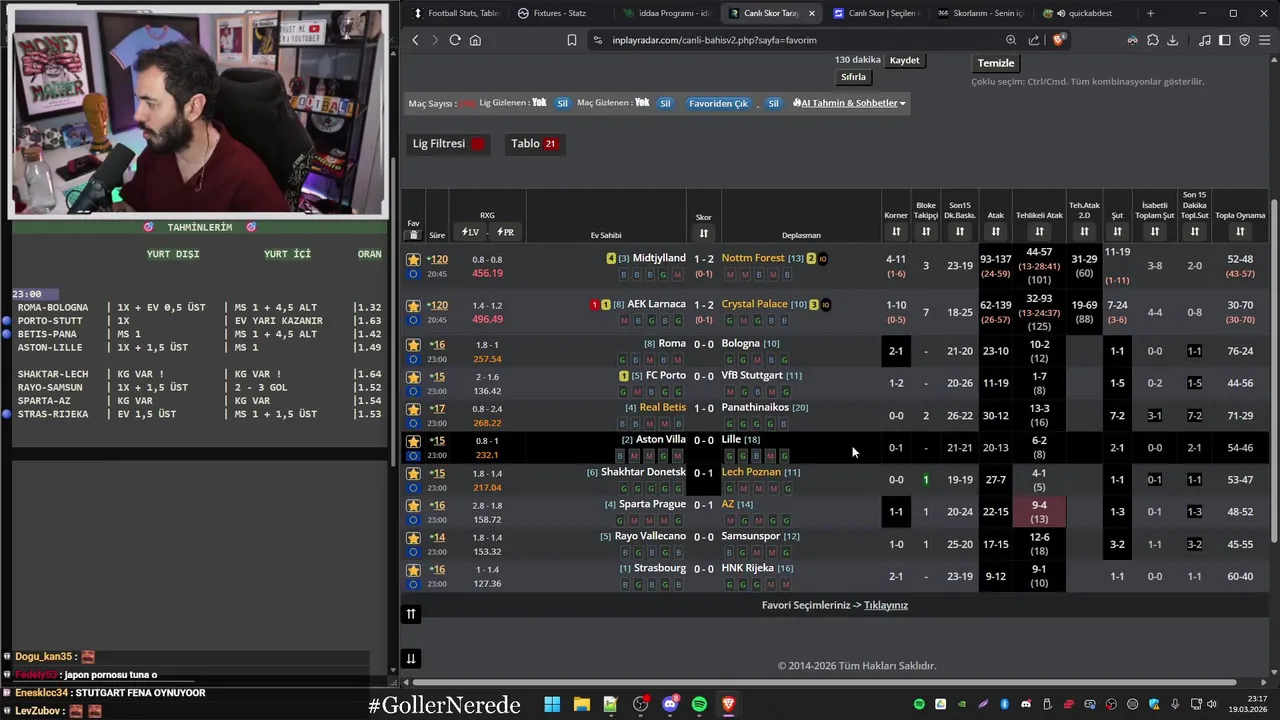Open the Tablo 21 button

click(535, 144)
